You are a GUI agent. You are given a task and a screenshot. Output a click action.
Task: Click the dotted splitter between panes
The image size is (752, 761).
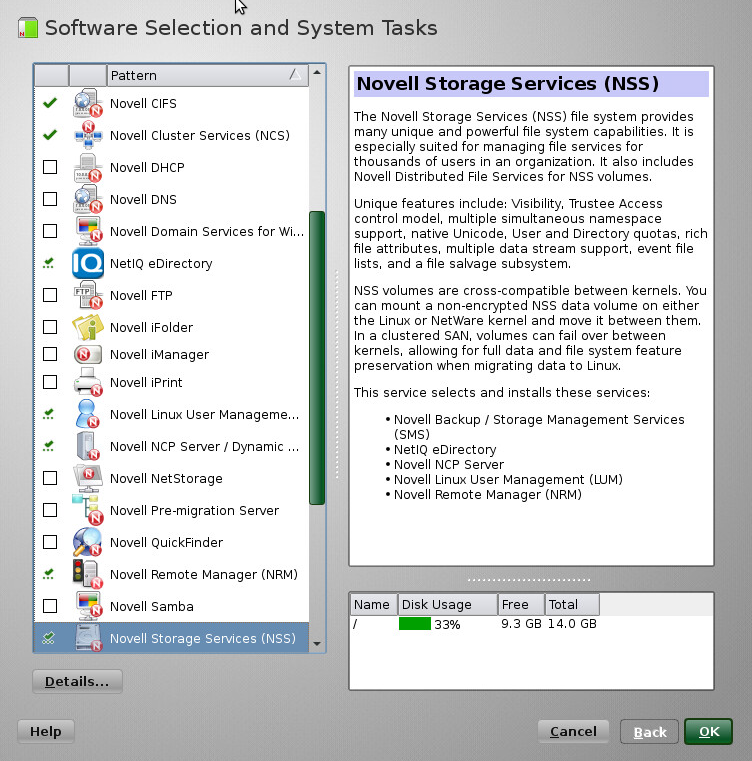click(337, 374)
